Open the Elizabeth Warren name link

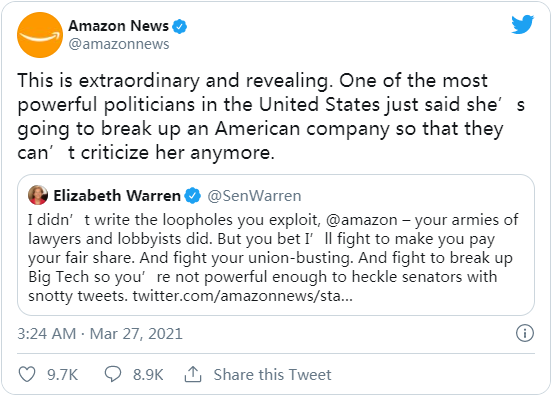tap(117, 196)
